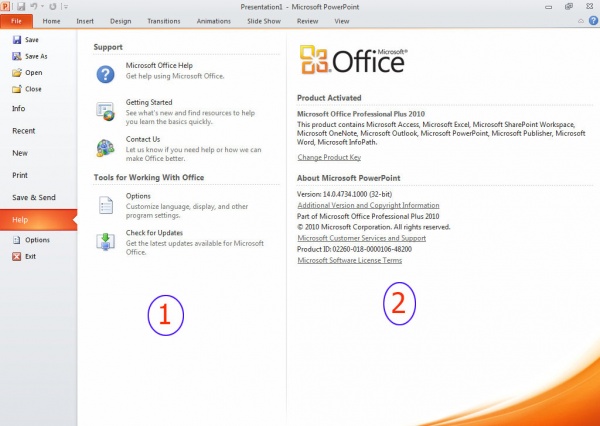Click the 'Product ID: 02260-018-0000106-48200' text
The height and width of the screenshot is (426, 600).
(x=354, y=249)
